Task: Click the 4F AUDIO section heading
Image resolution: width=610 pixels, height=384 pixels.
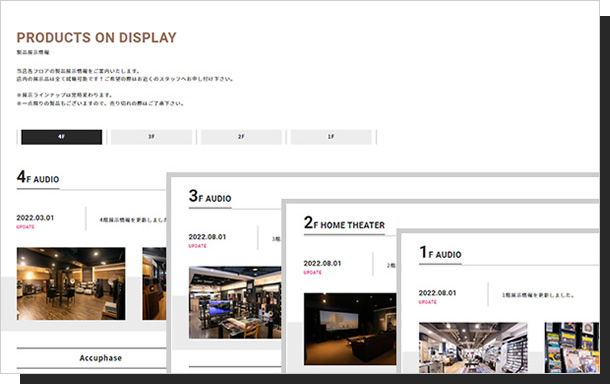Action: [38, 177]
